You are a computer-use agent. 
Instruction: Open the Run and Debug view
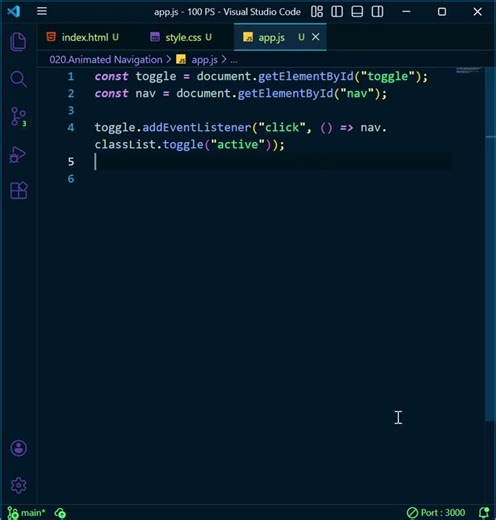[18, 155]
